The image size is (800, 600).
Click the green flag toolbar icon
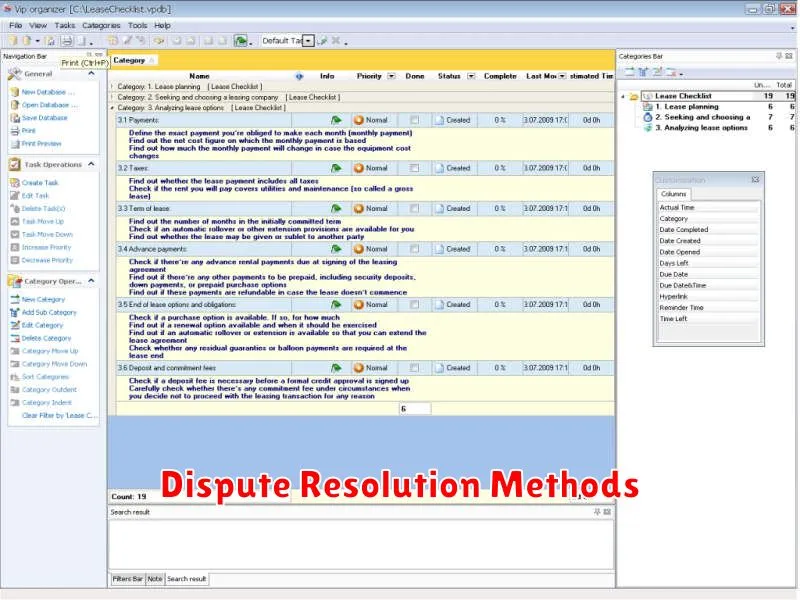point(240,41)
